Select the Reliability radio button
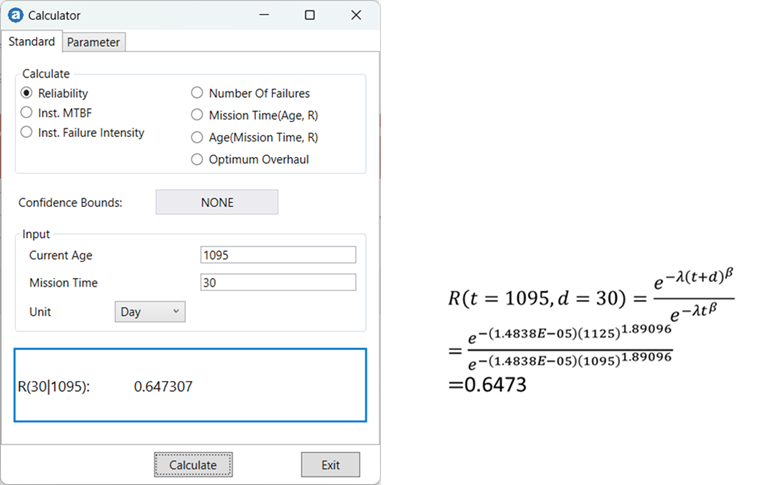Screen dimensions: 765x485 point(27,93)
